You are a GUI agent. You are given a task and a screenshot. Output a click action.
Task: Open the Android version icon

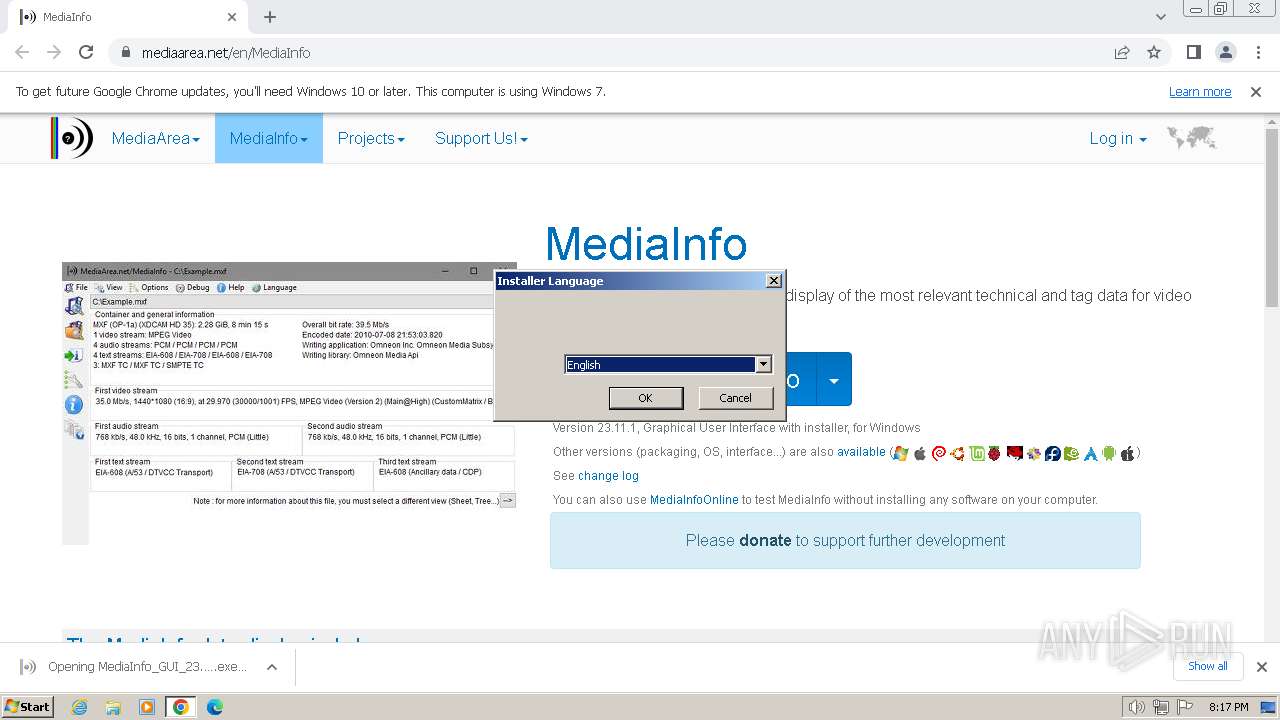tap(1109, 453)
